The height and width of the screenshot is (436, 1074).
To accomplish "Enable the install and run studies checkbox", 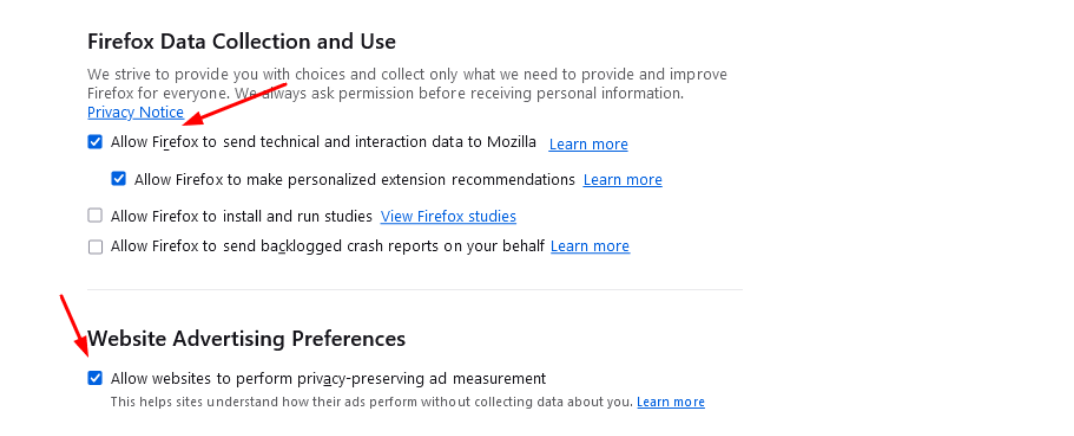I will pos(95,215).
